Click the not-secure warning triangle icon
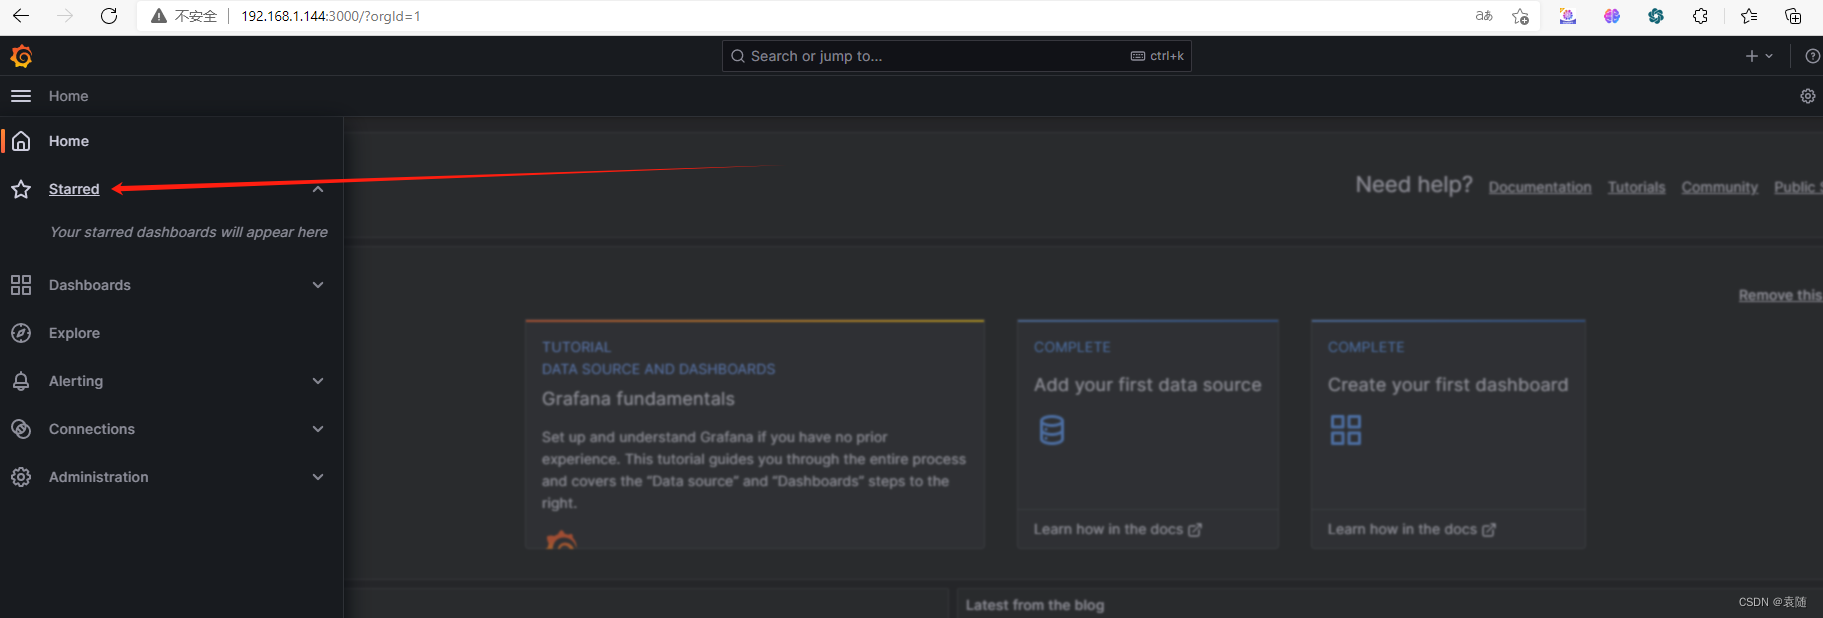Screen dimensions: 1823x618 [158, 16]
